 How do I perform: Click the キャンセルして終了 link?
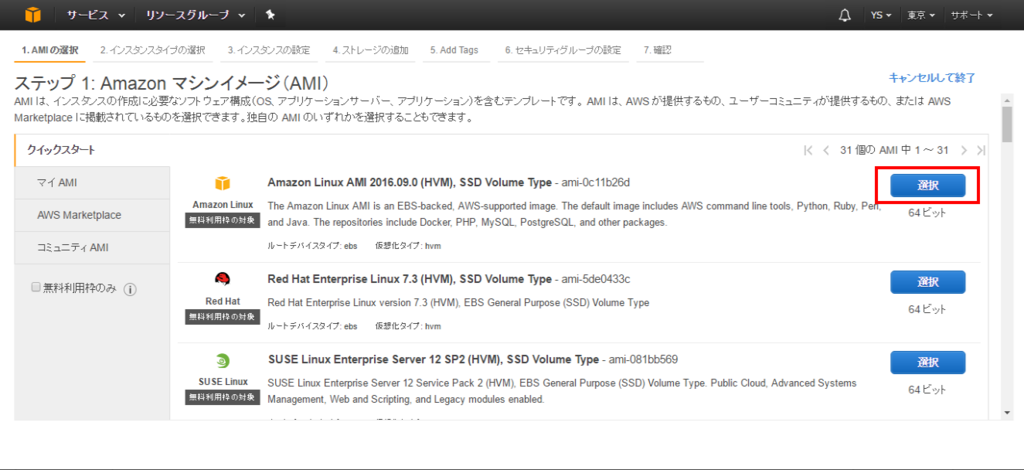[932, 78]
